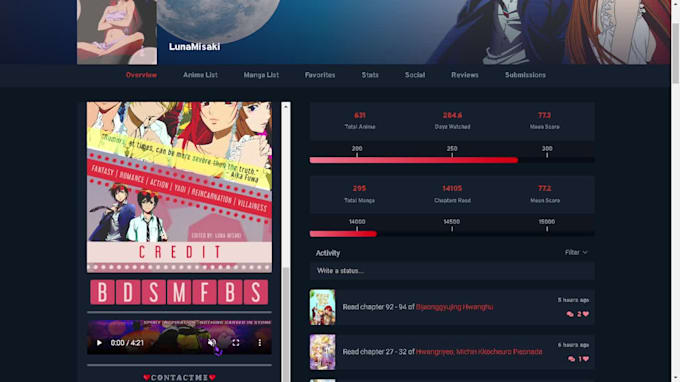
Task: Open the video in fullscreen
Action: (235, 343)
